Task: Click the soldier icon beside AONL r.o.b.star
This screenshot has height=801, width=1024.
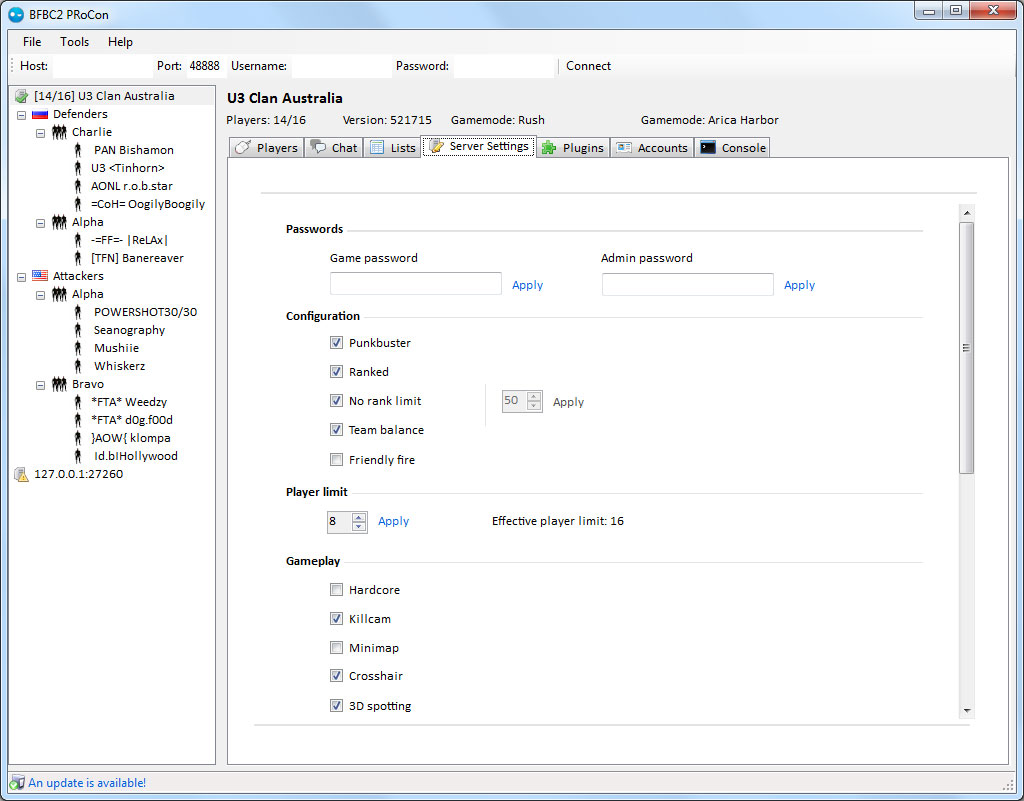Action: pyautogui.click(x=78, y=186)
